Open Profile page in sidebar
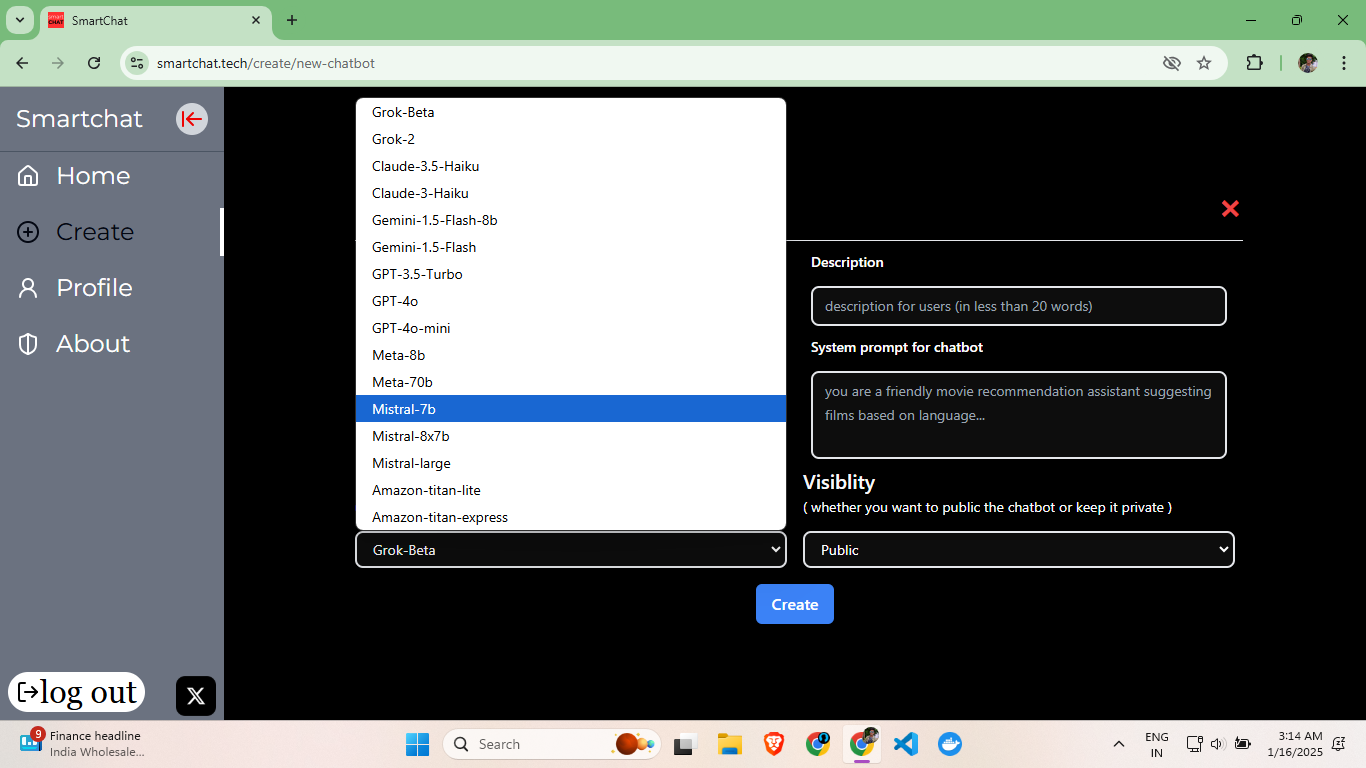This screenshot has height=768, width=1366. (94, 288)
